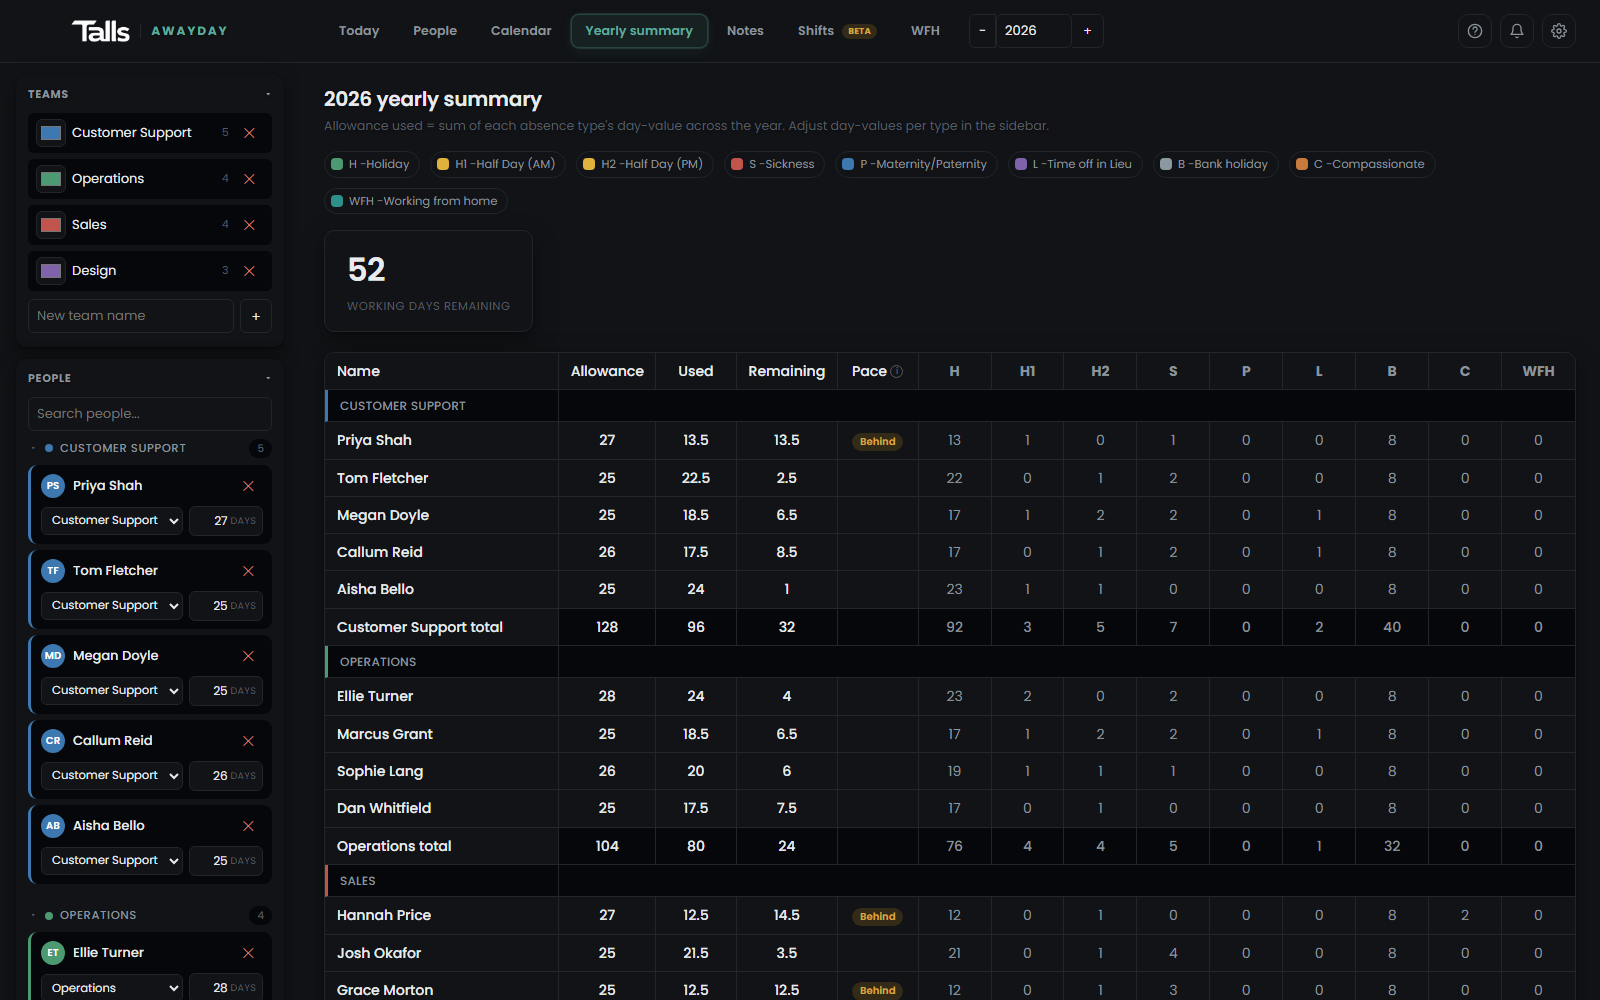Change Design team color swatch
Viewport: 1600px width, 1000px height.
[x=51, y=271]
